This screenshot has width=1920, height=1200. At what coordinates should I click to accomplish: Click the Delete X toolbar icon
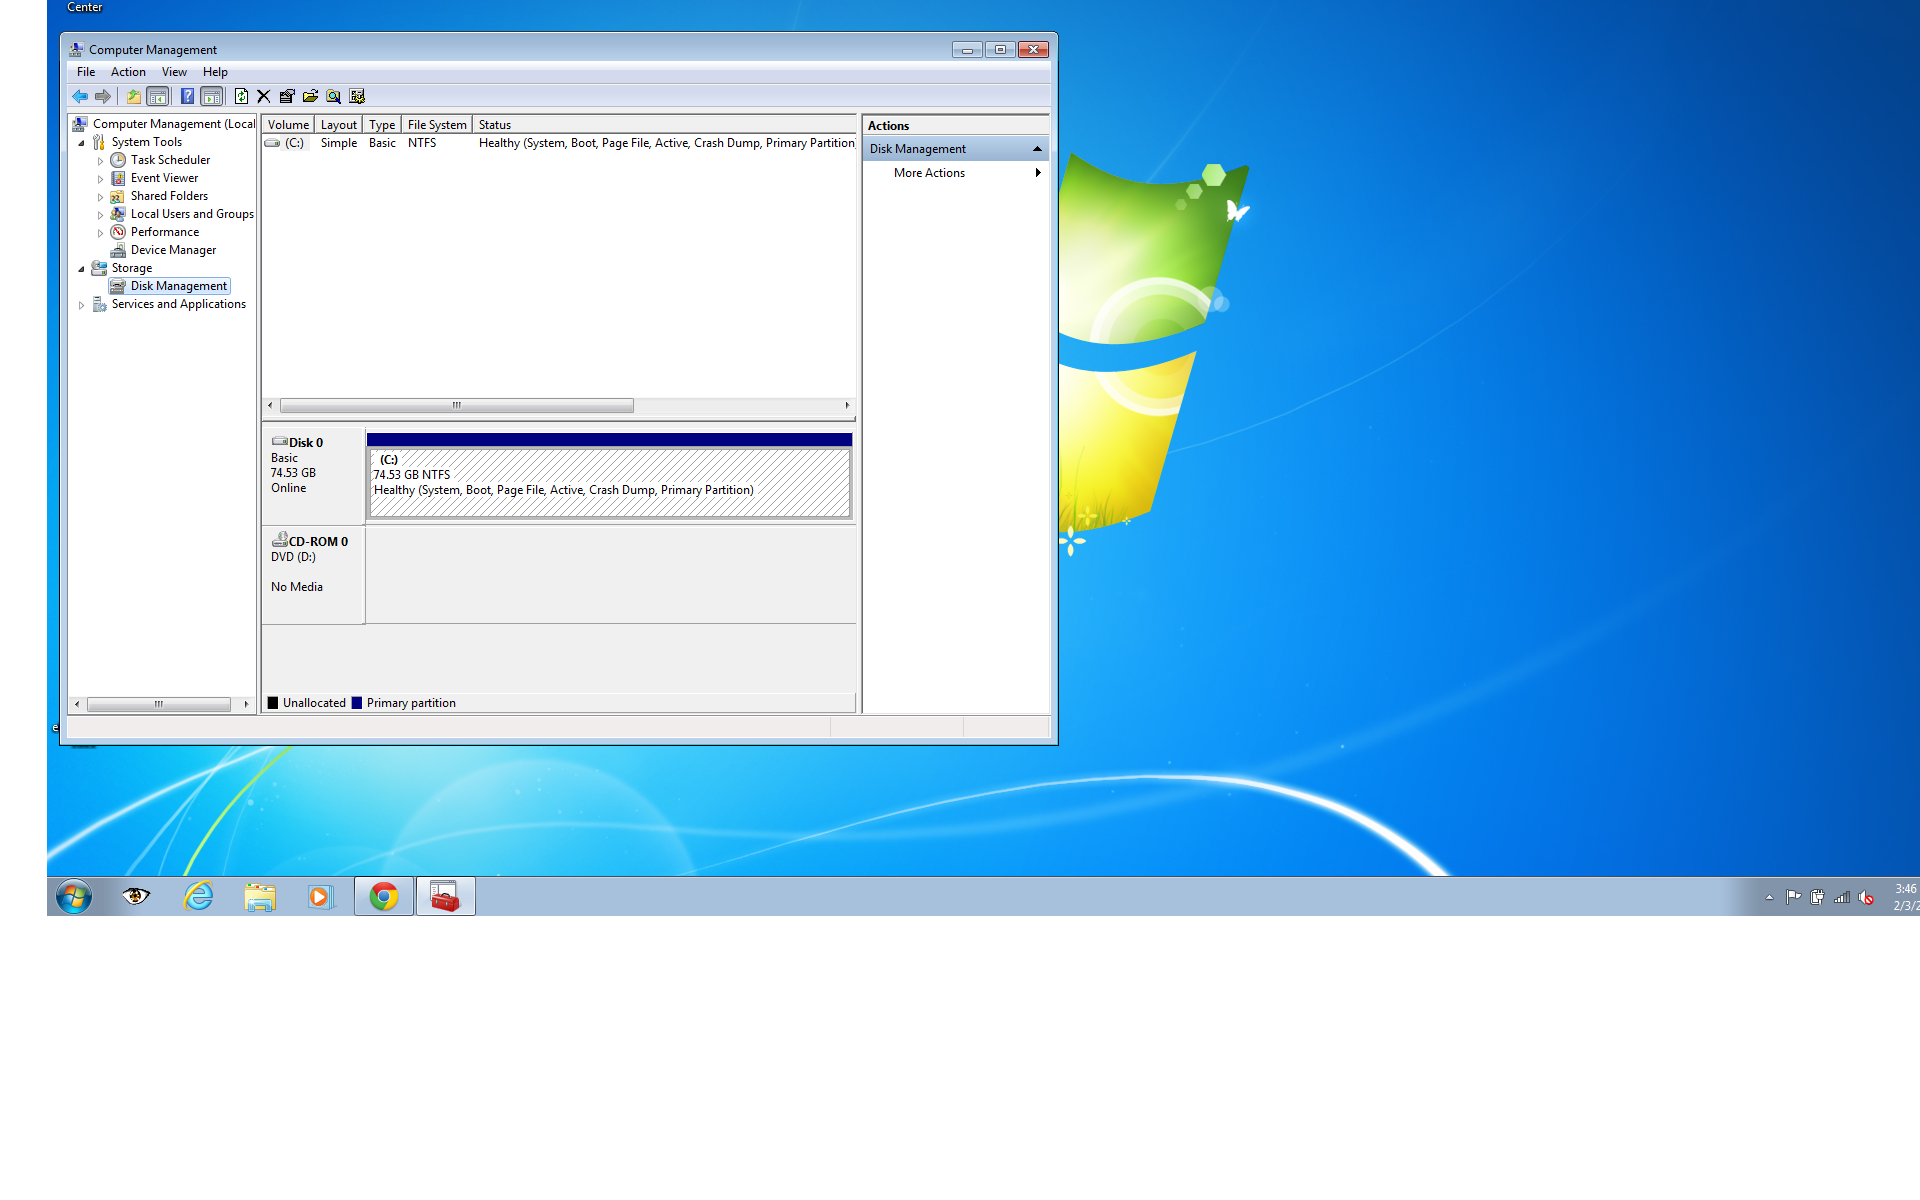pyautogui.click(x=264, y=97)
